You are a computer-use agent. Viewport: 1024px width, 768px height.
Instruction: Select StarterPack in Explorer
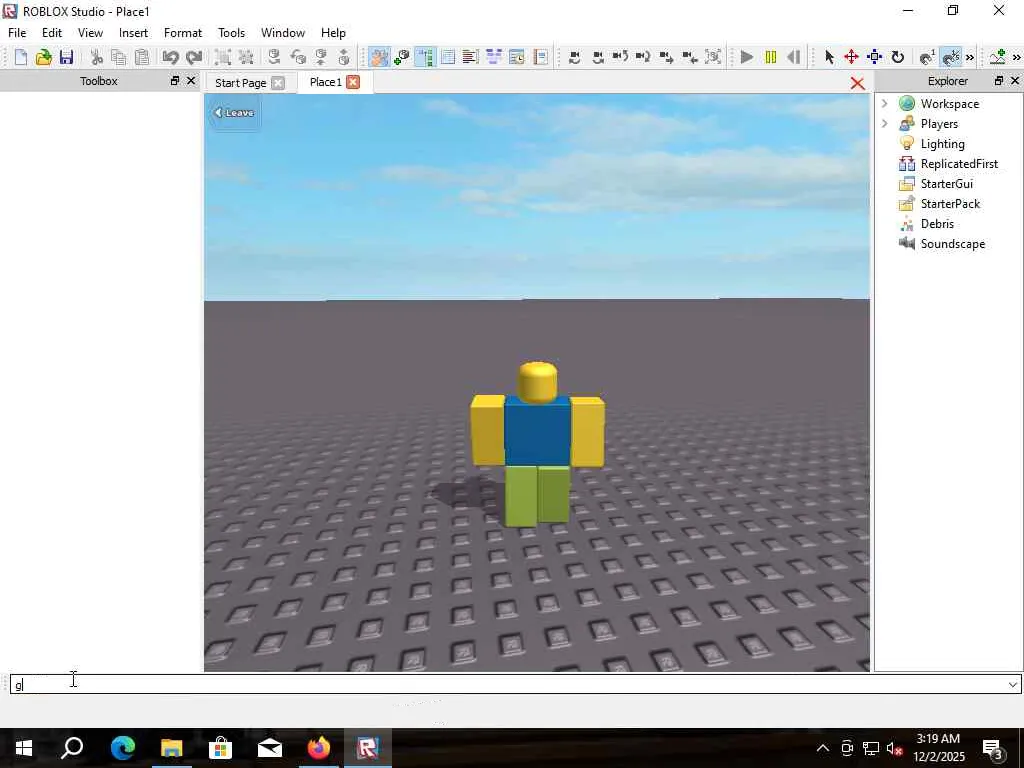coord(950,204)
